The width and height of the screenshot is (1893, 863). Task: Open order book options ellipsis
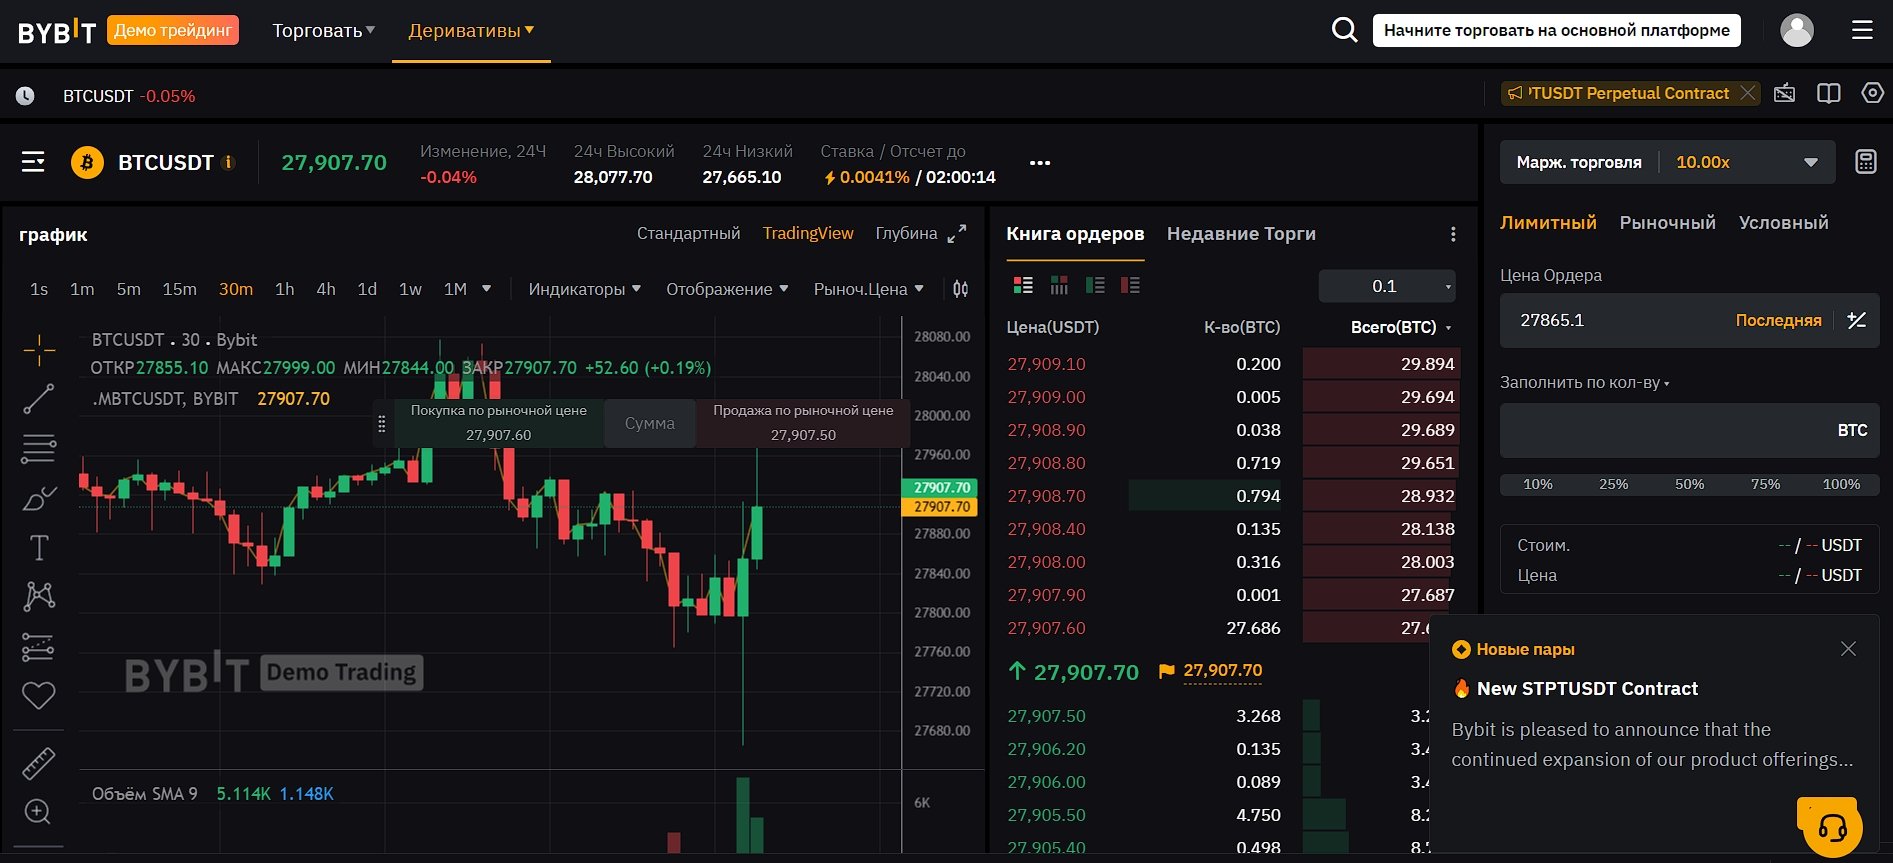point(1453,234)
